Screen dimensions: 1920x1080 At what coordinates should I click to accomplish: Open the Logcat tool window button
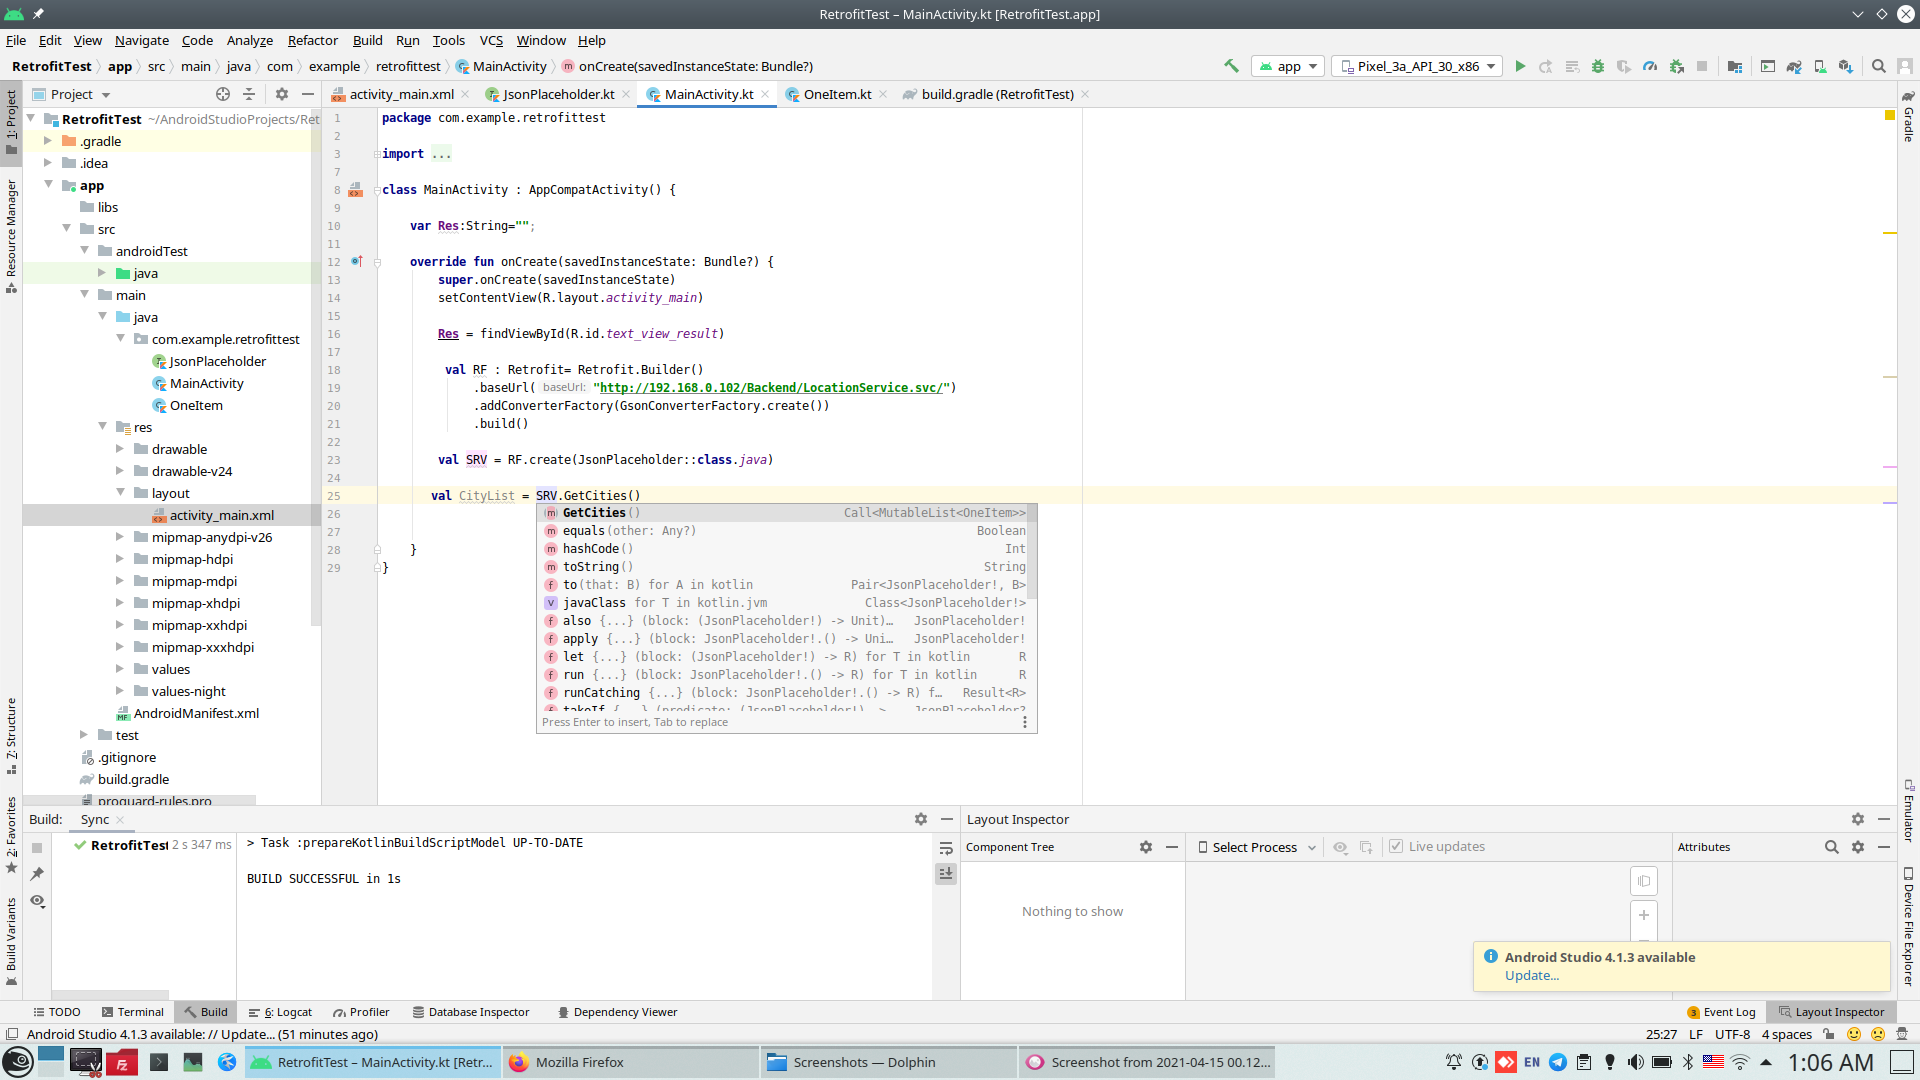tap(281, 1012)
